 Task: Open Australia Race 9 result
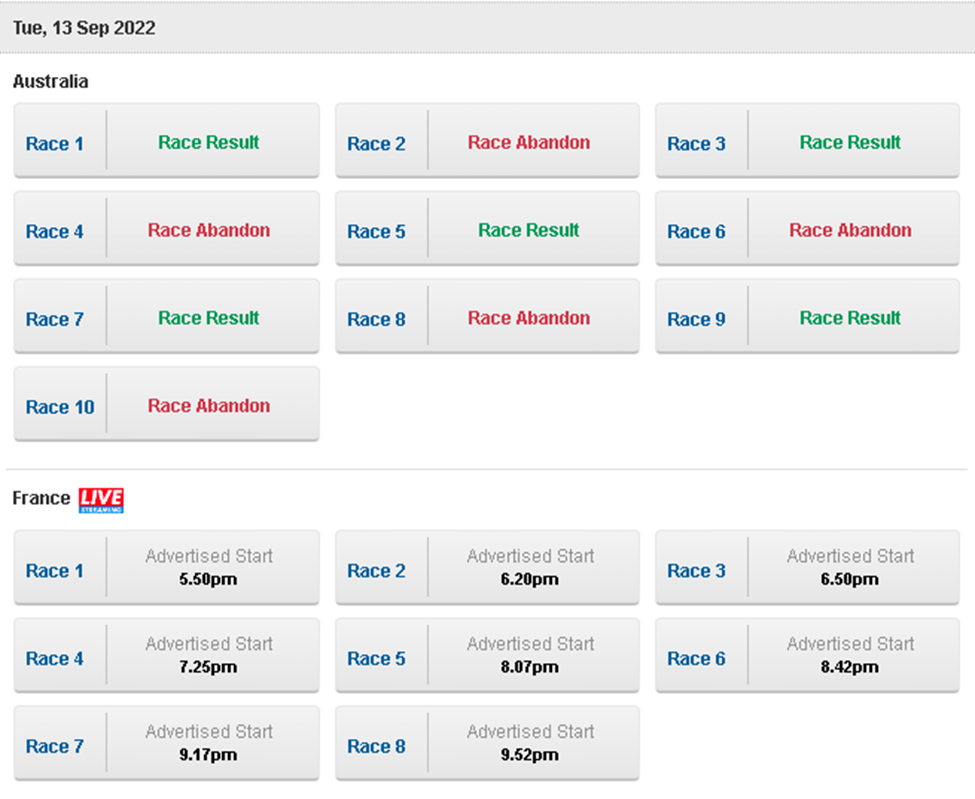[807, 316]
